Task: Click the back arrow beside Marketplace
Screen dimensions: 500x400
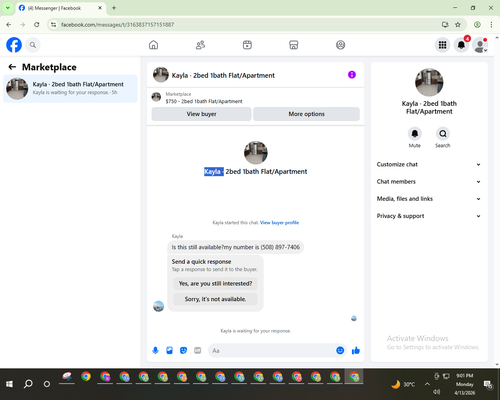Action: 12,67
